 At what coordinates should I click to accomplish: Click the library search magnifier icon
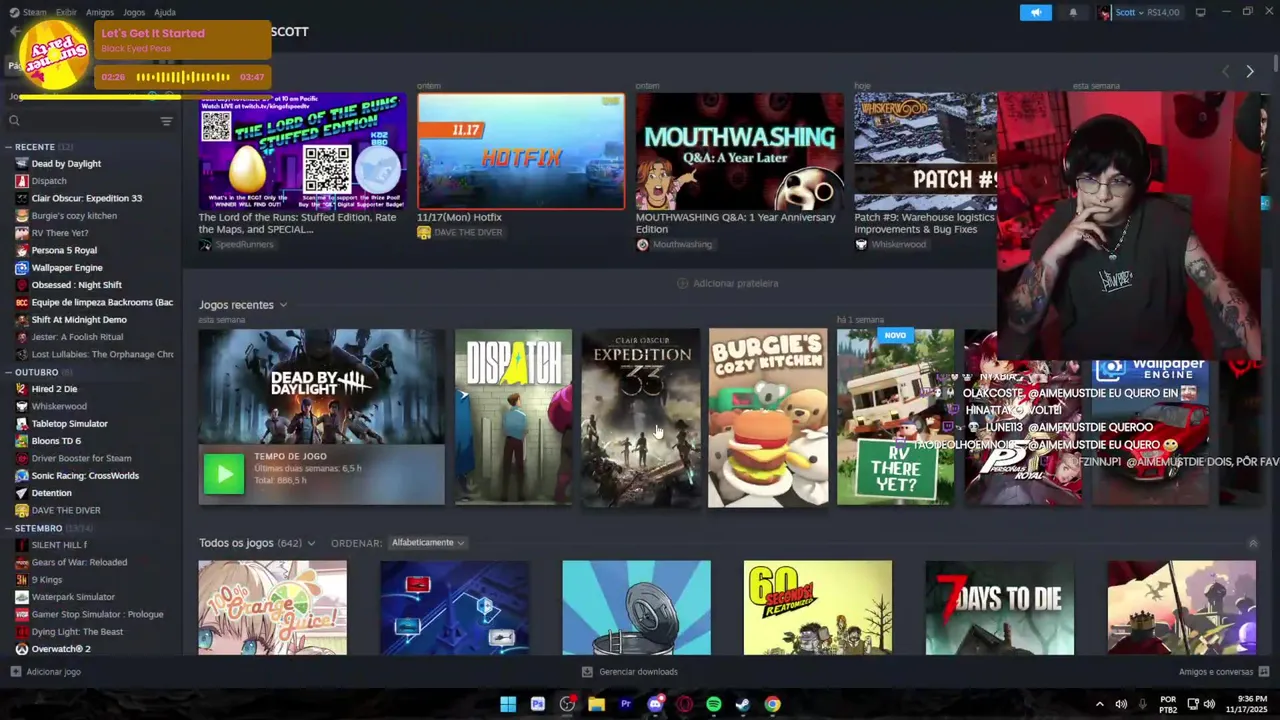14,121
